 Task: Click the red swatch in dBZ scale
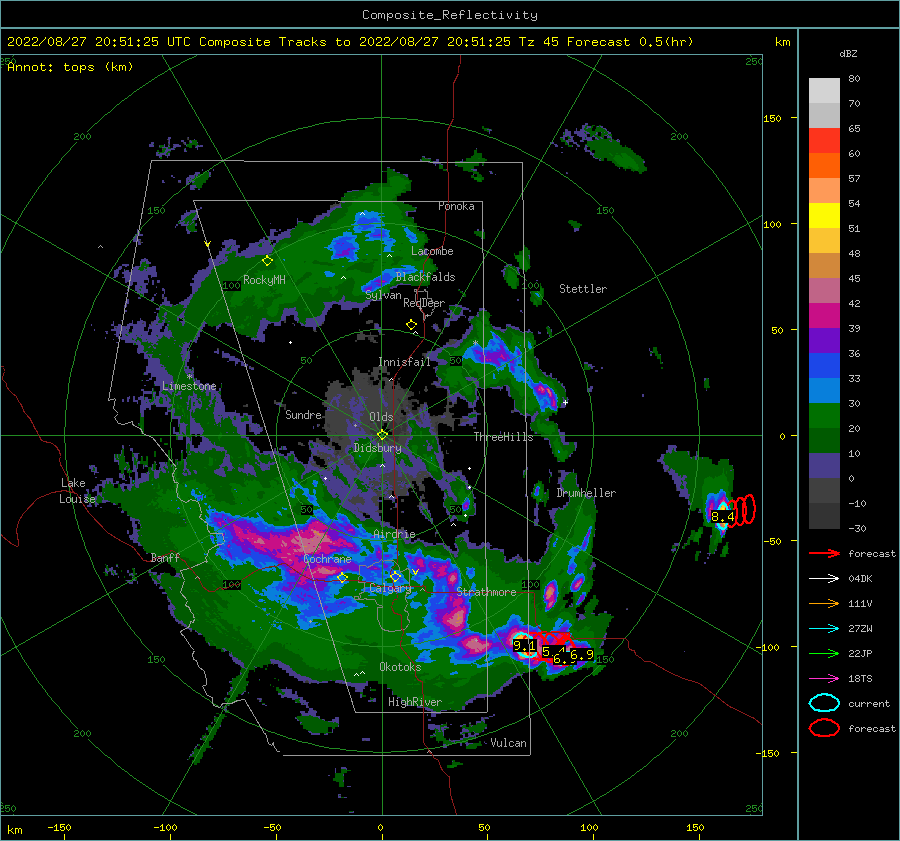824,141
